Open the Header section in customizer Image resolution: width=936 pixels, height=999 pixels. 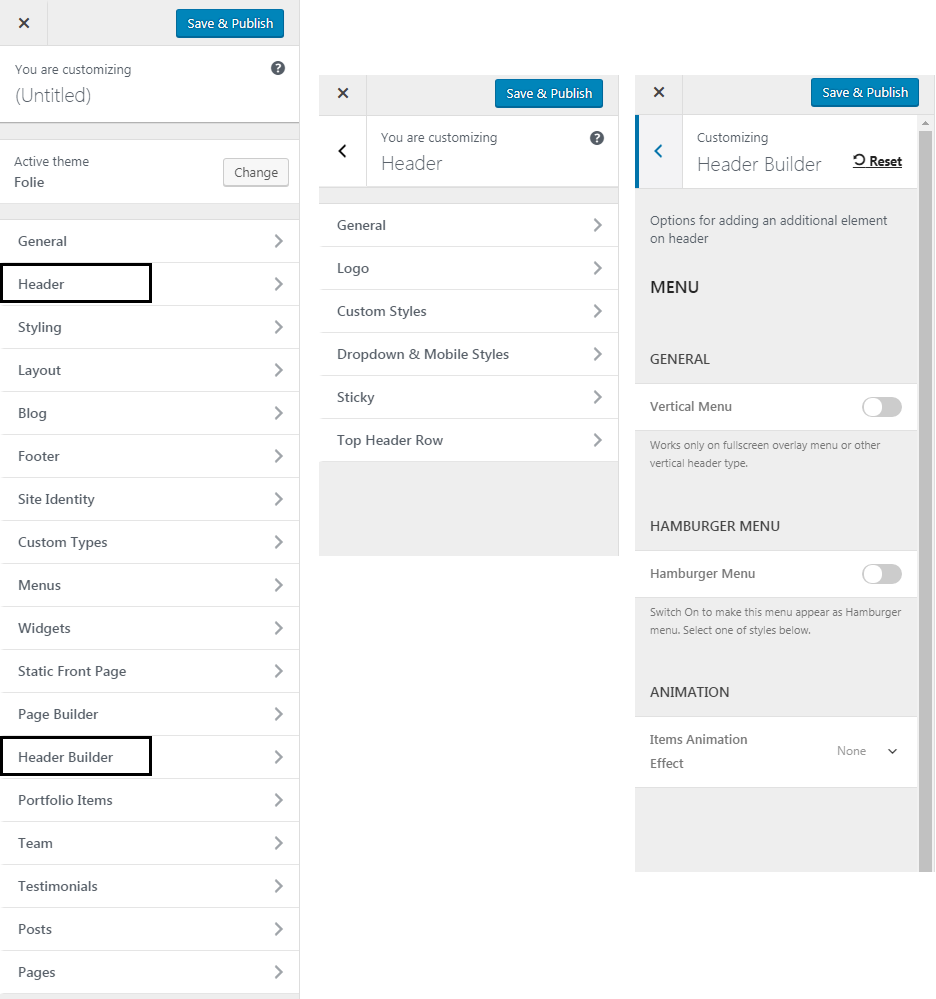(150, 284)
